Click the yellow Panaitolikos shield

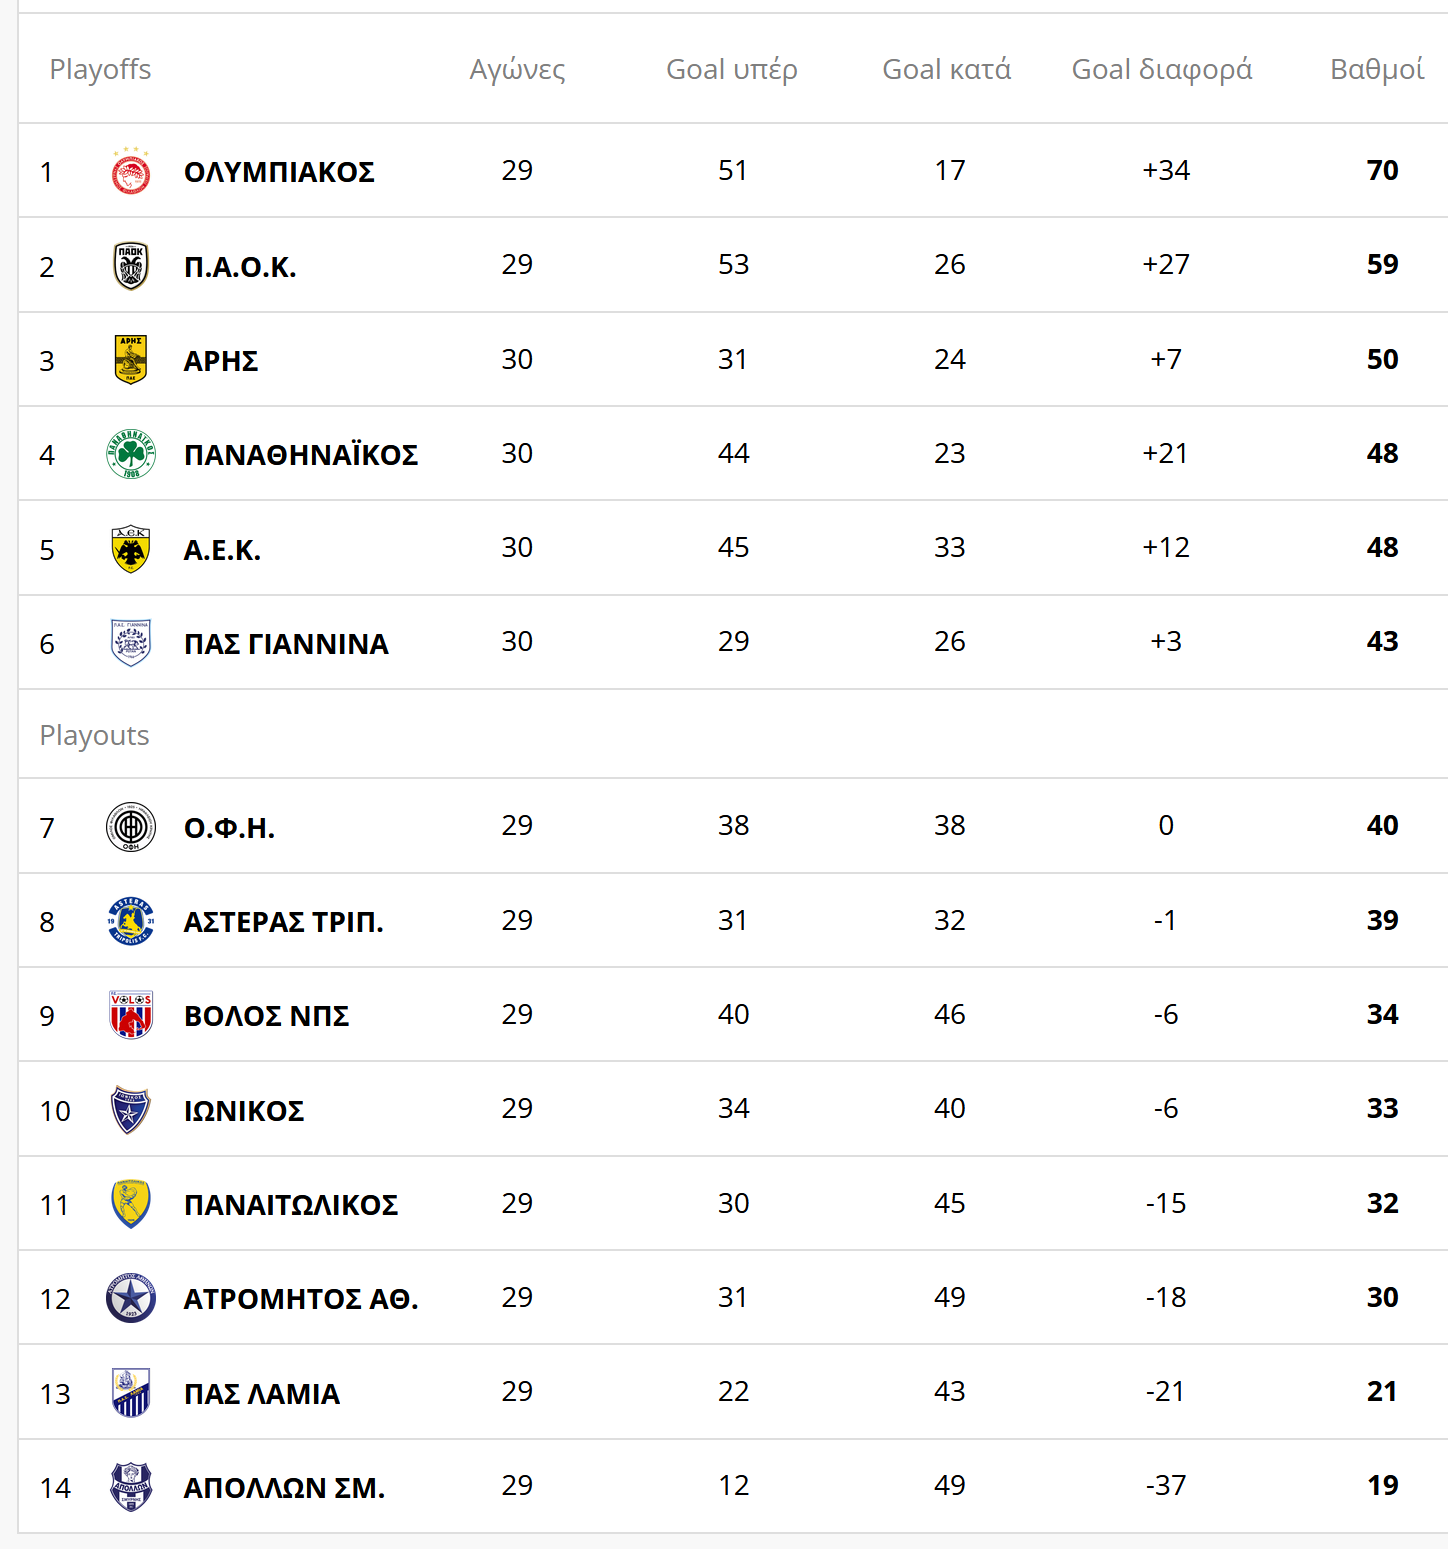pos(131,1204)
